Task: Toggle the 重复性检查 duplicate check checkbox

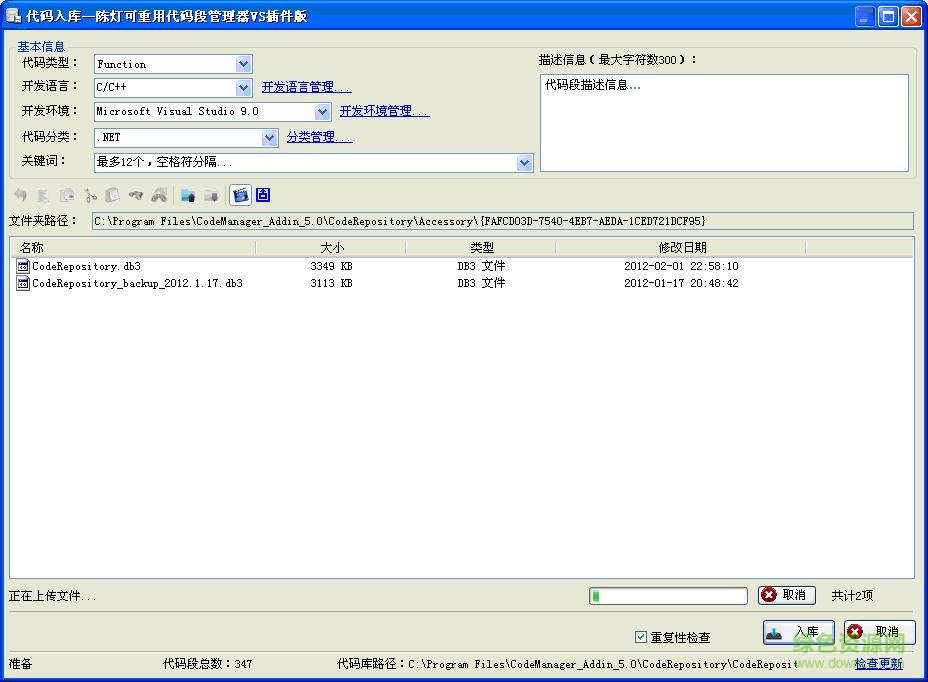Action: (x=639, y=636)
